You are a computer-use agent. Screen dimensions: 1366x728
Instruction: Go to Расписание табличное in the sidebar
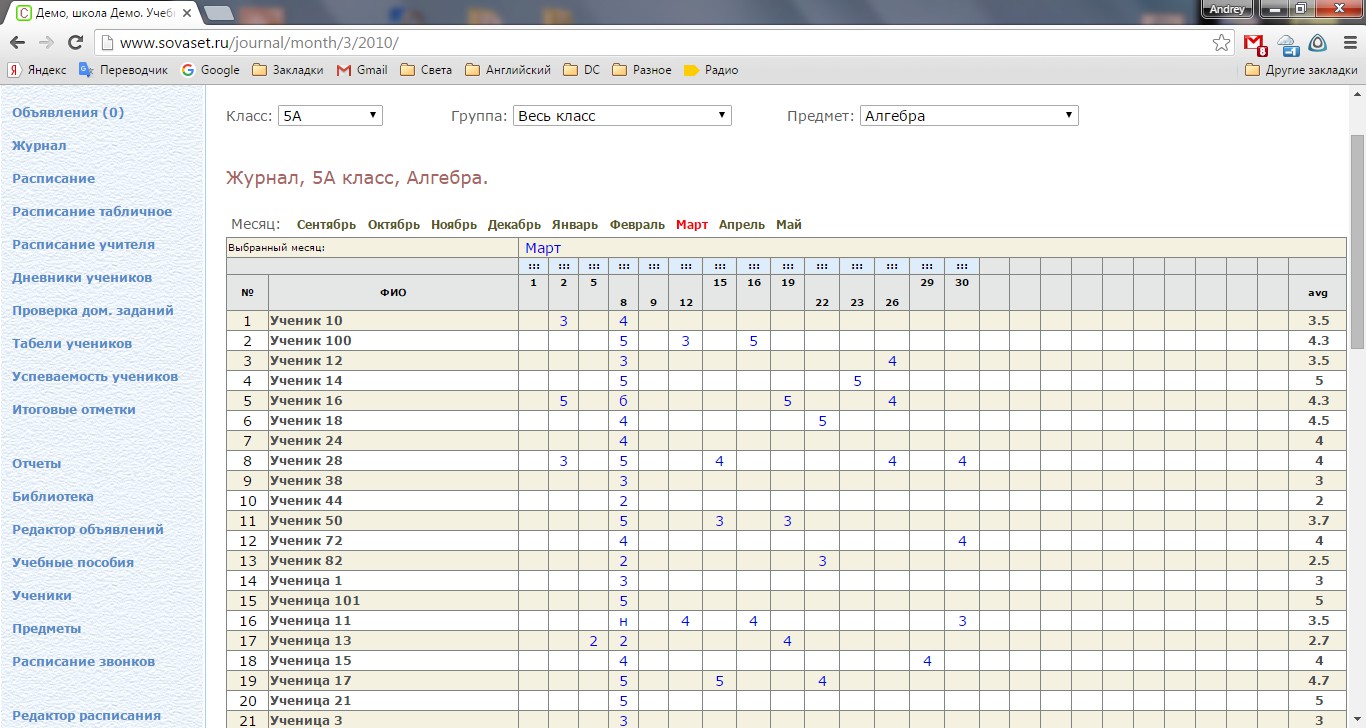tap(92, 212)
